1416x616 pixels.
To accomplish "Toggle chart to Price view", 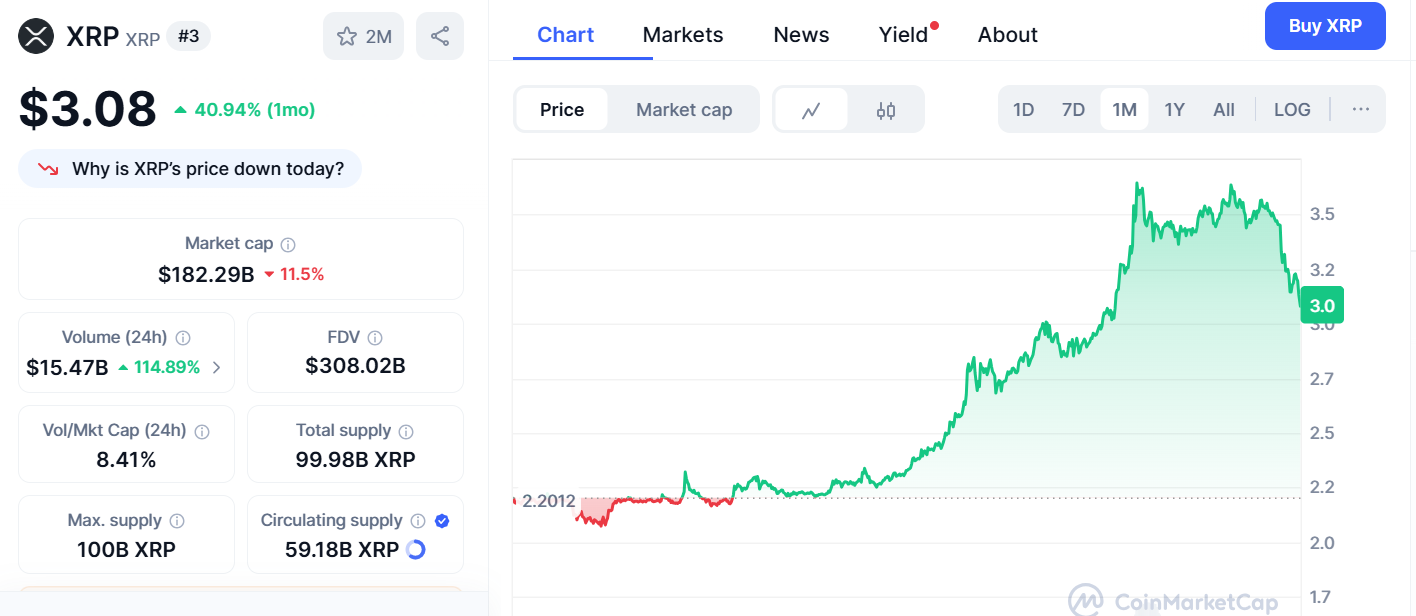I will (561, 110).
